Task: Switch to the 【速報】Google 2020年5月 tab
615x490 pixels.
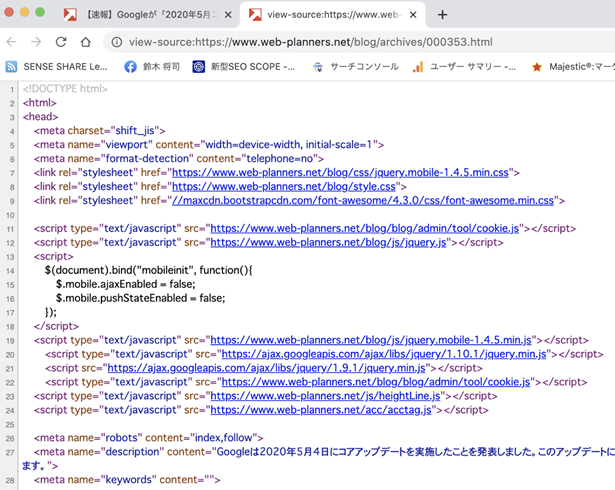Action: (147, 15)
